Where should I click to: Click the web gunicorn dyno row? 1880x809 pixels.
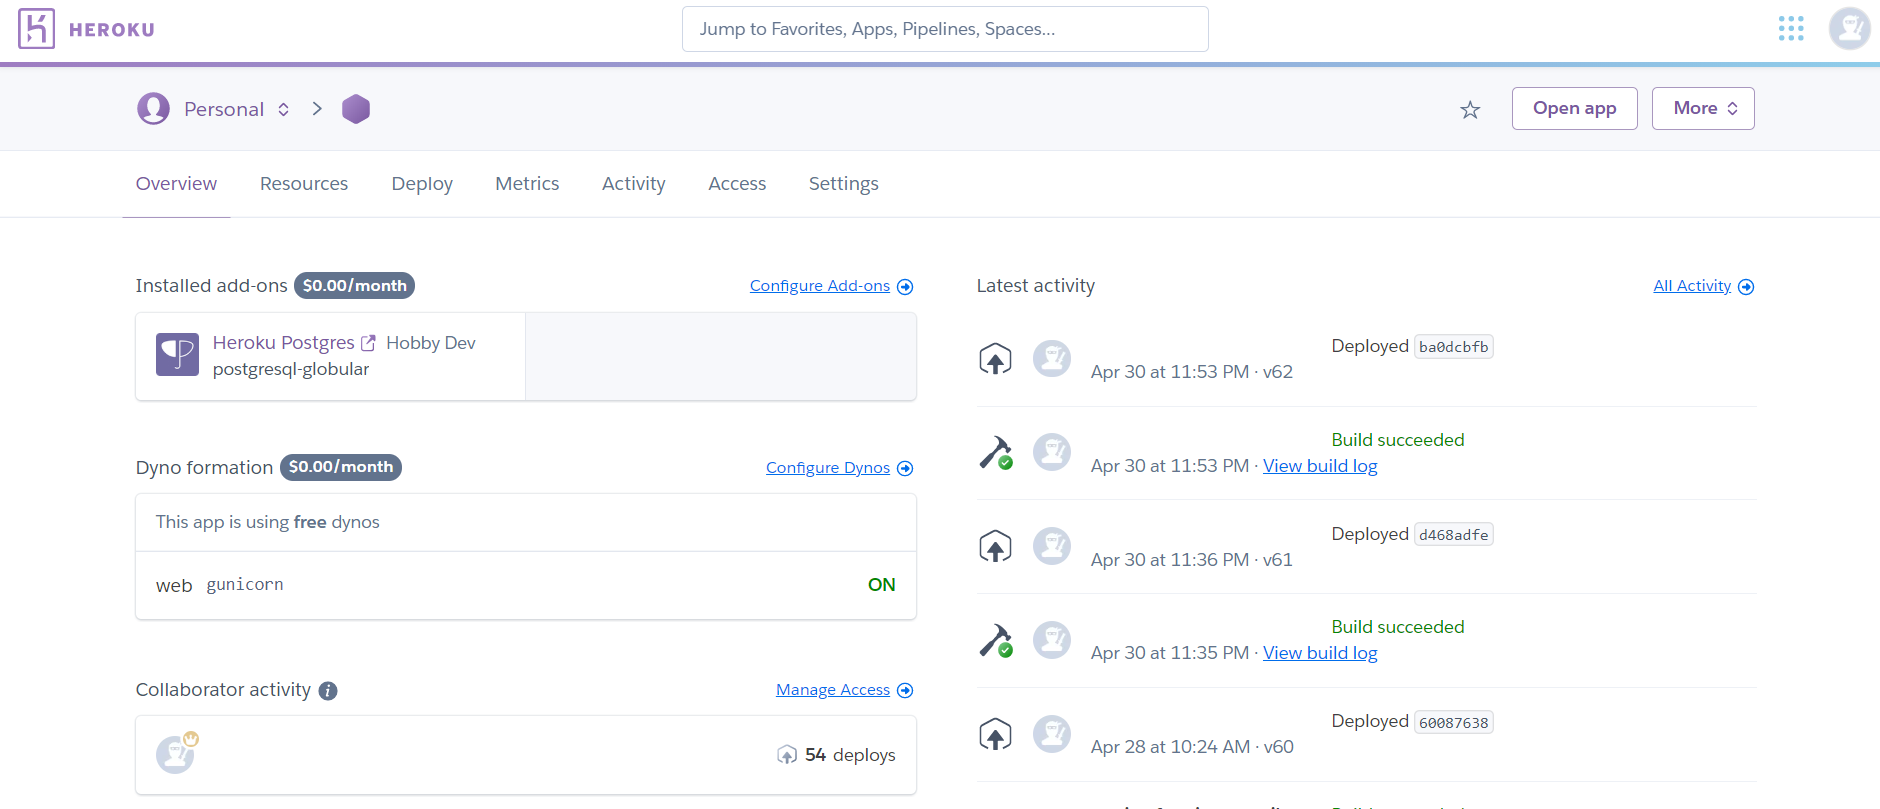(x=526, y=585)
